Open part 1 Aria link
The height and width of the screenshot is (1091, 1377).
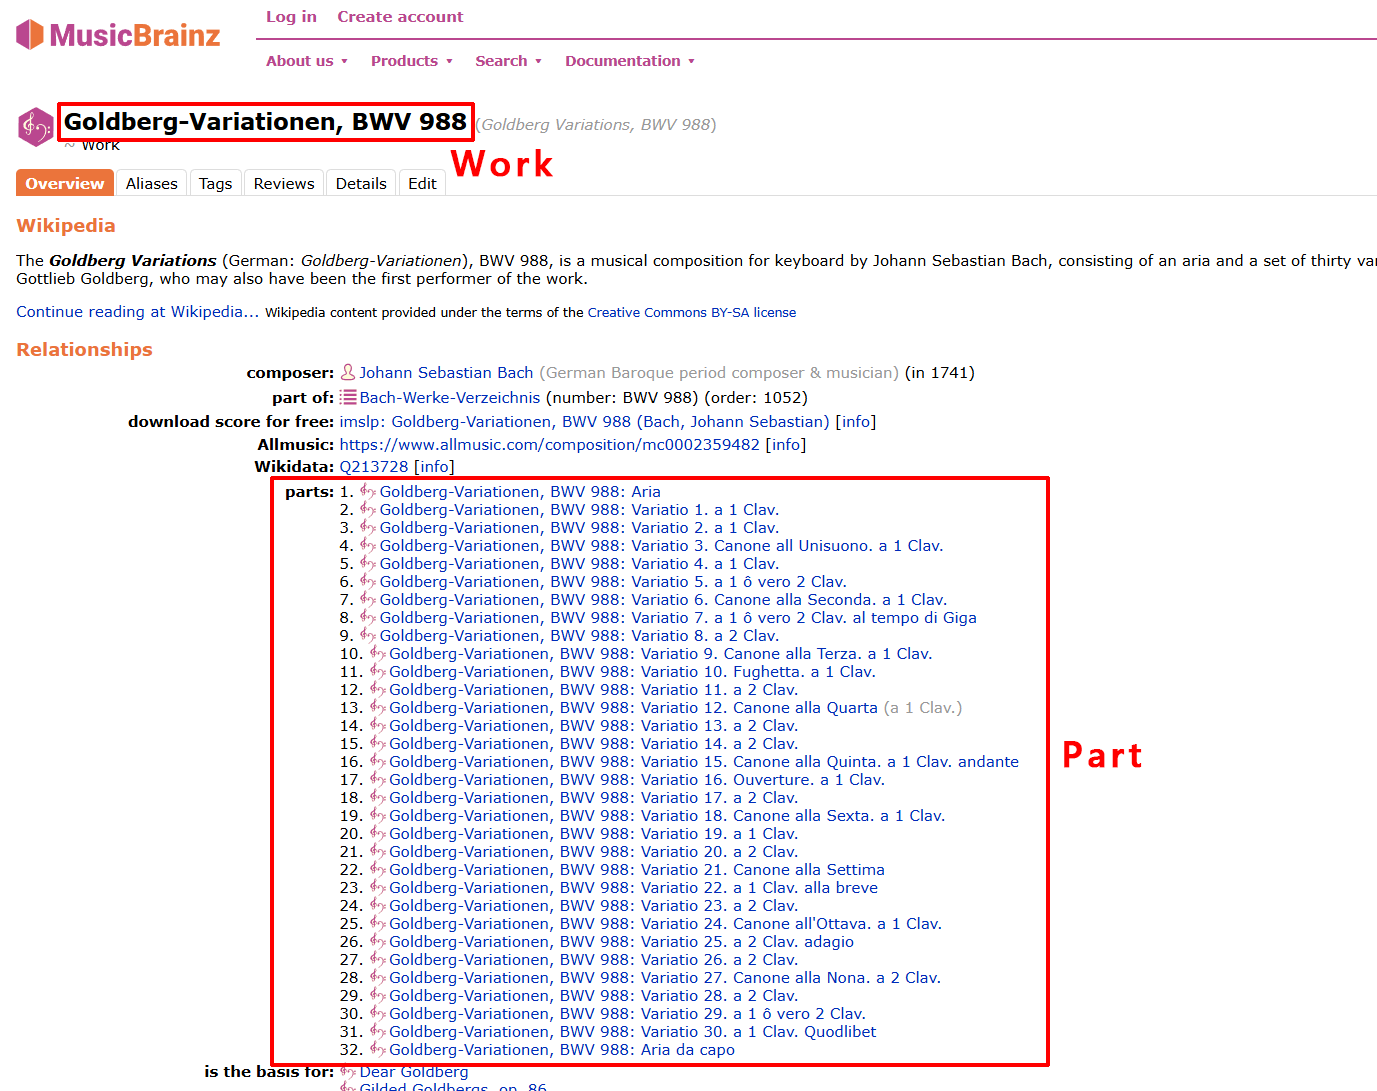coord(520,492)
